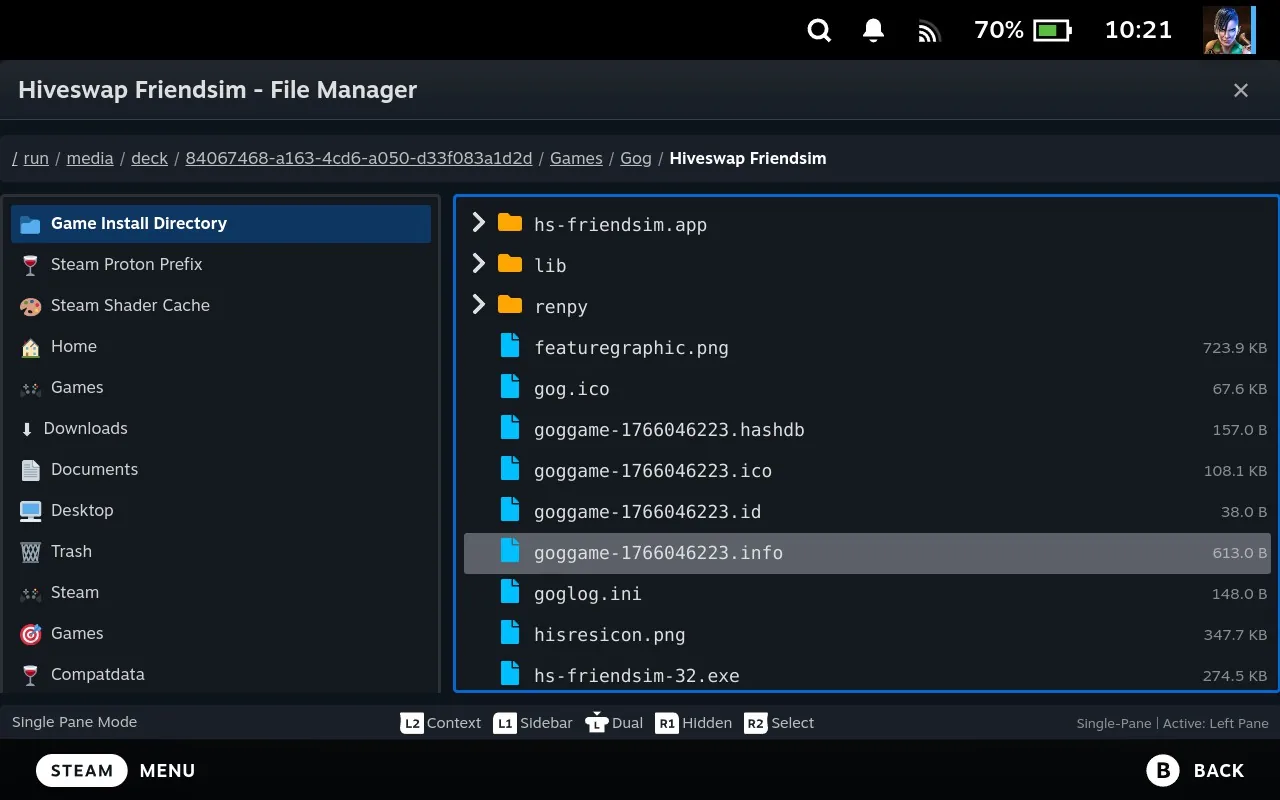Close the File Manager window
1280x800 pixels.
coord(1241,90)
